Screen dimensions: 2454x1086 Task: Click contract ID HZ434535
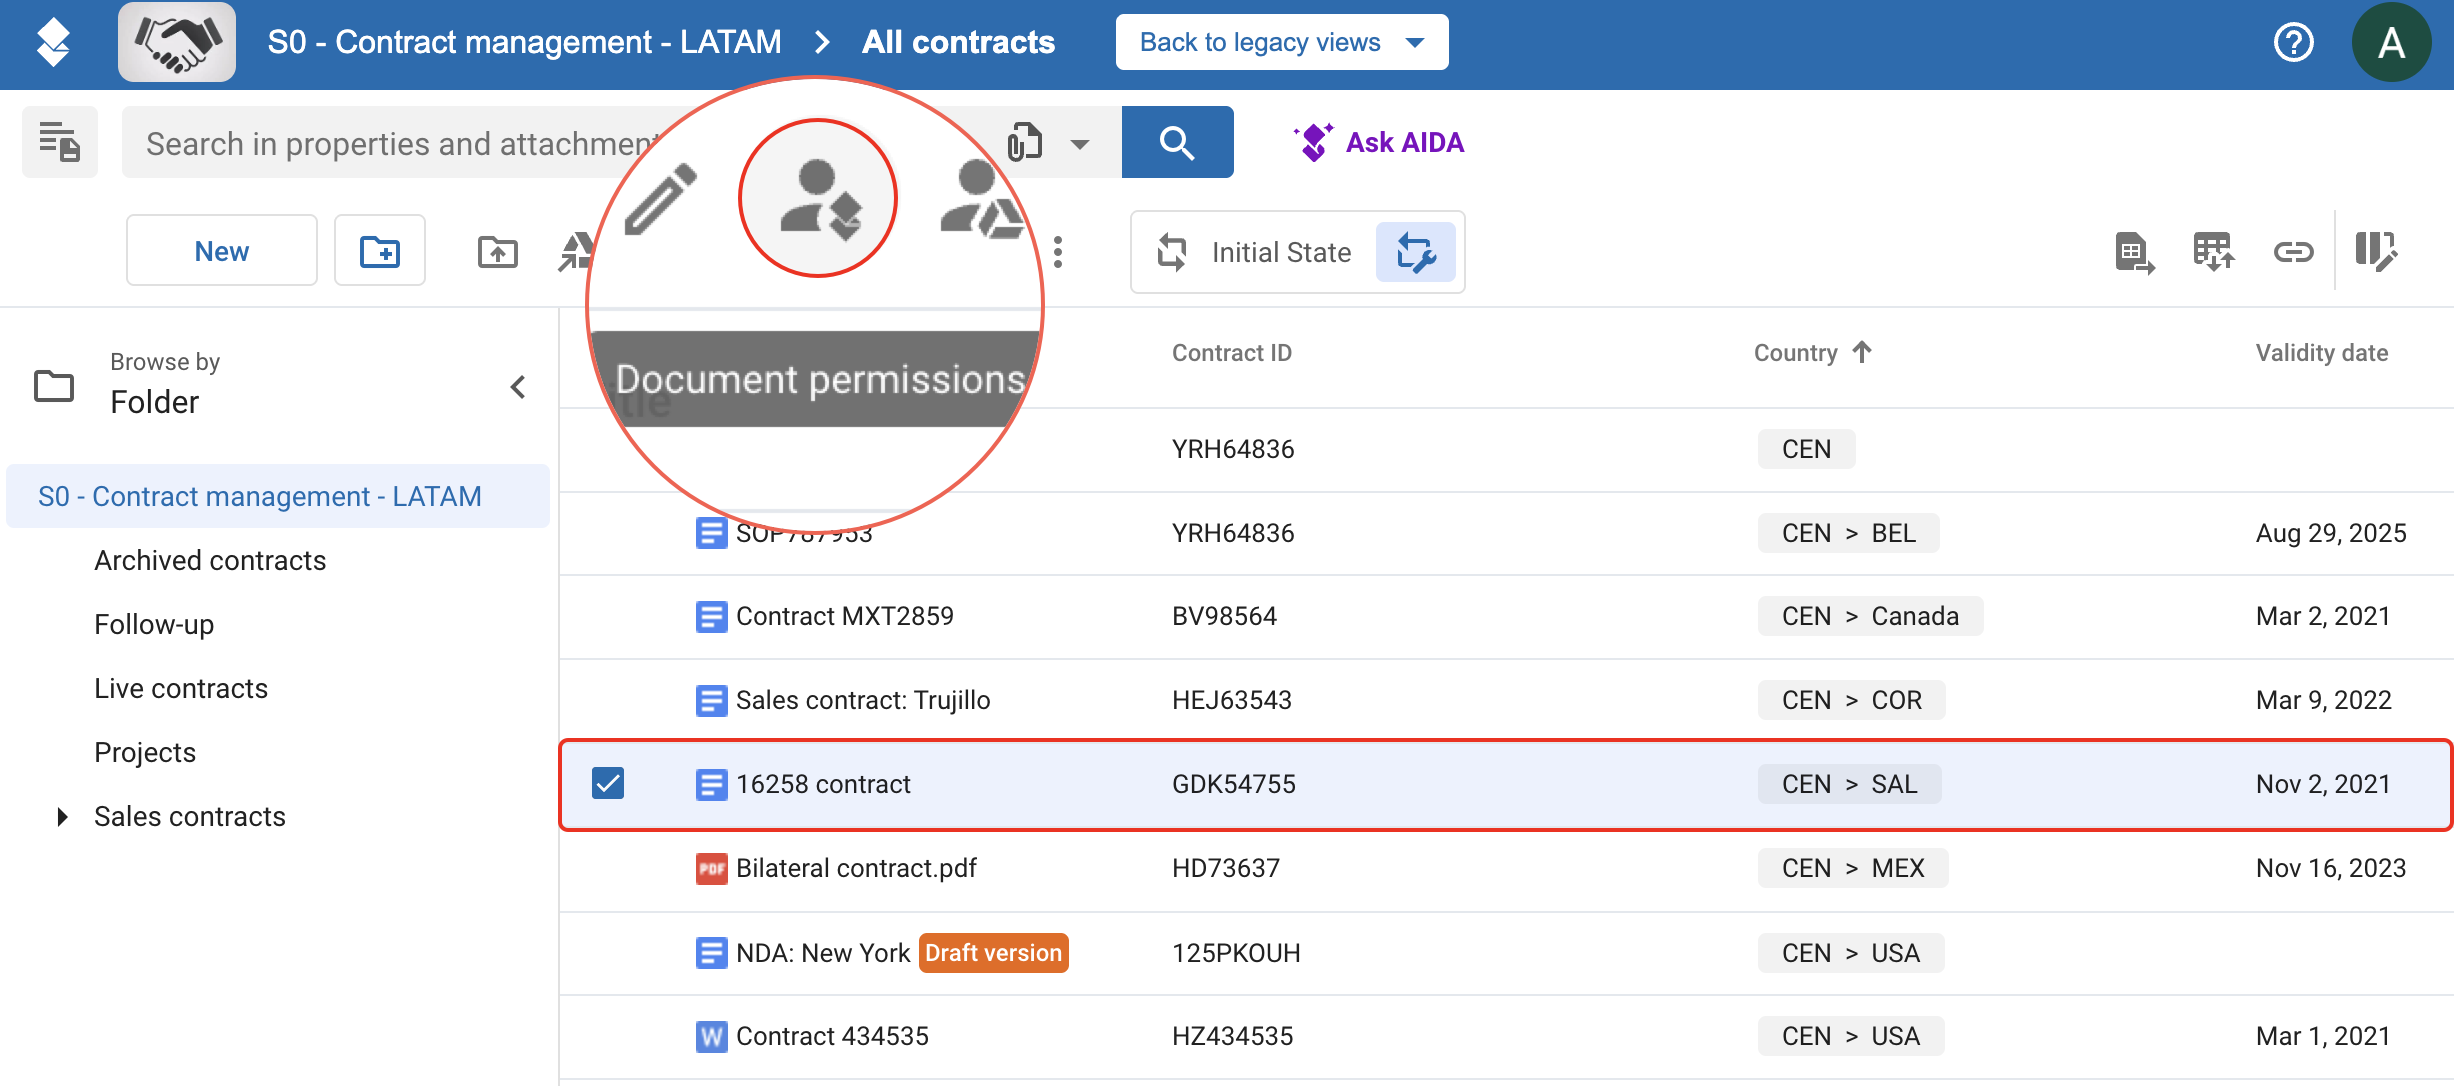pyautogui.click(x=1233, y=1036)
